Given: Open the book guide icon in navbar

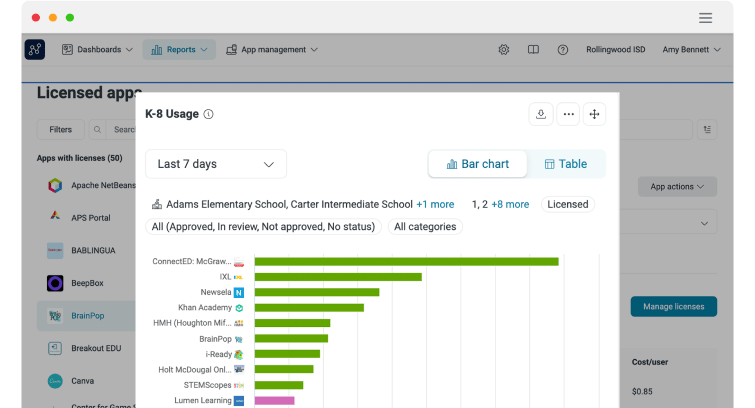Looking at the screenshot, I should 533,50.
